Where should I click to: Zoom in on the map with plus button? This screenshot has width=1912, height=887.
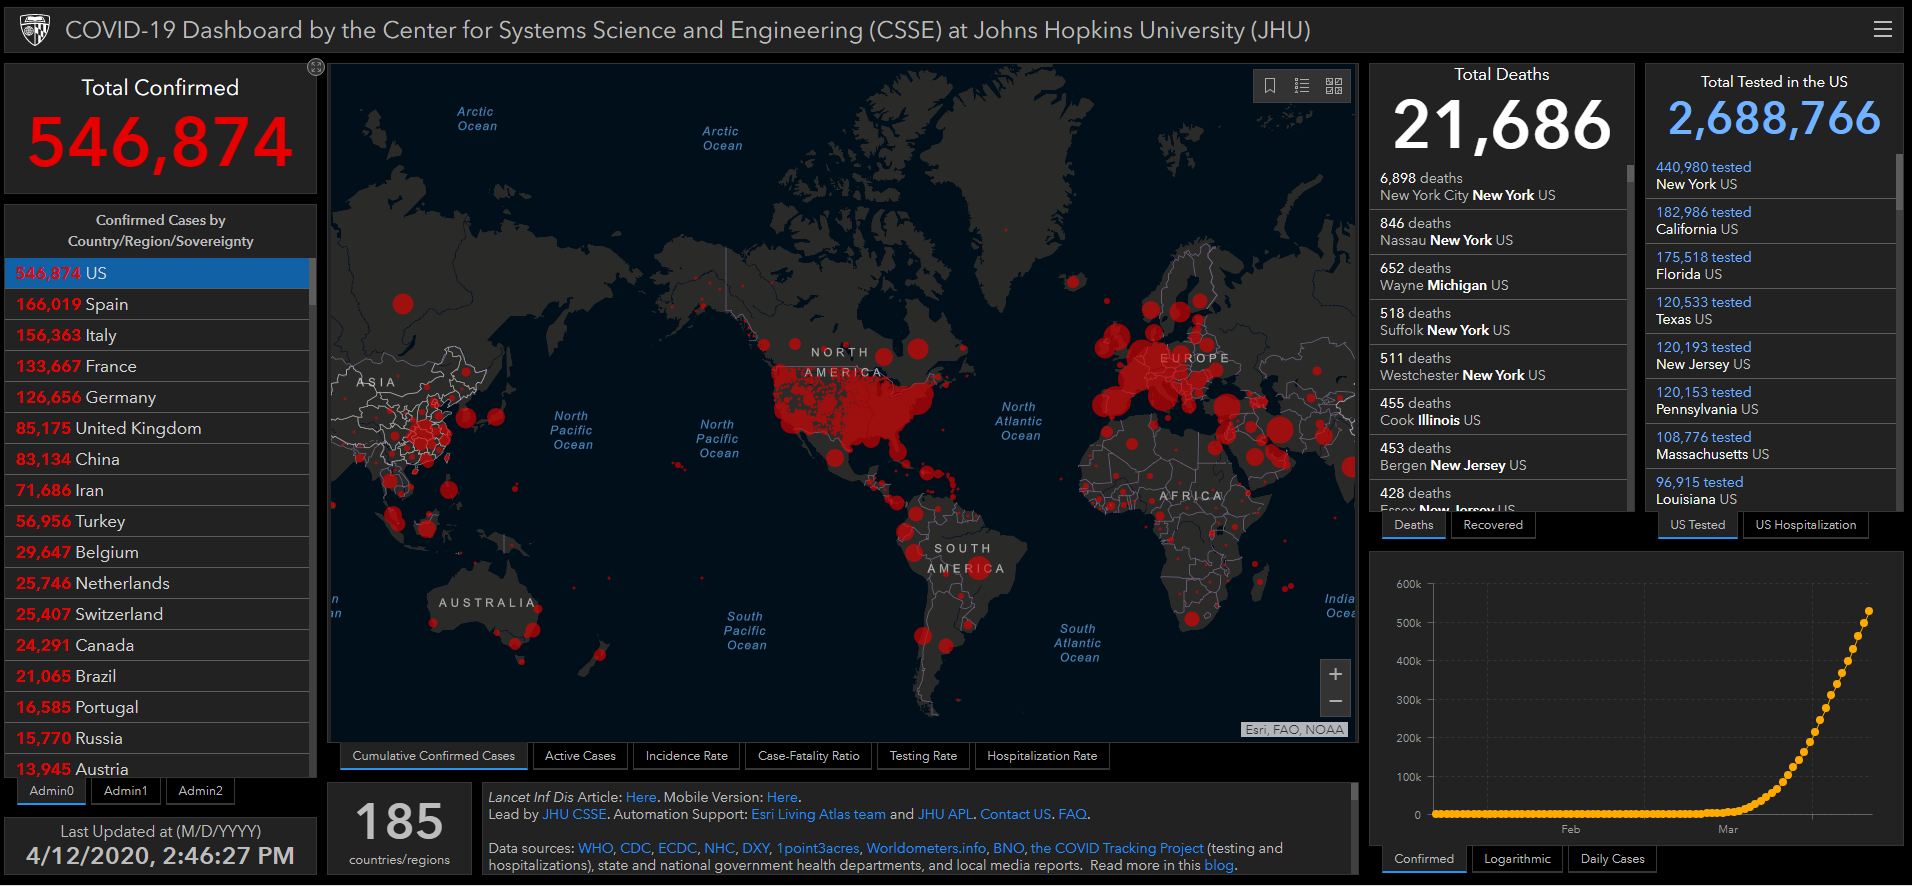click(x=1335, y=674)
